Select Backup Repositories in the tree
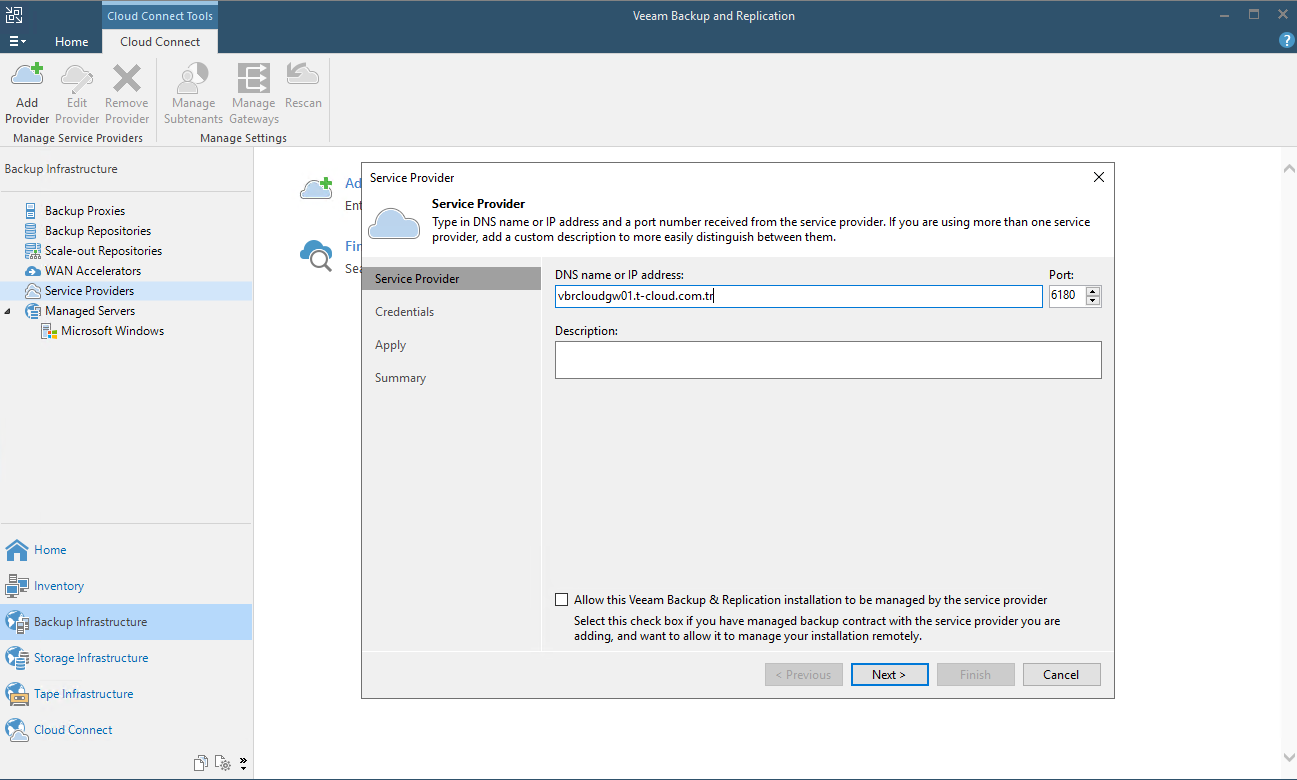Image resolution: width=1297 pixels, height=780 pixels. point(98,231)
